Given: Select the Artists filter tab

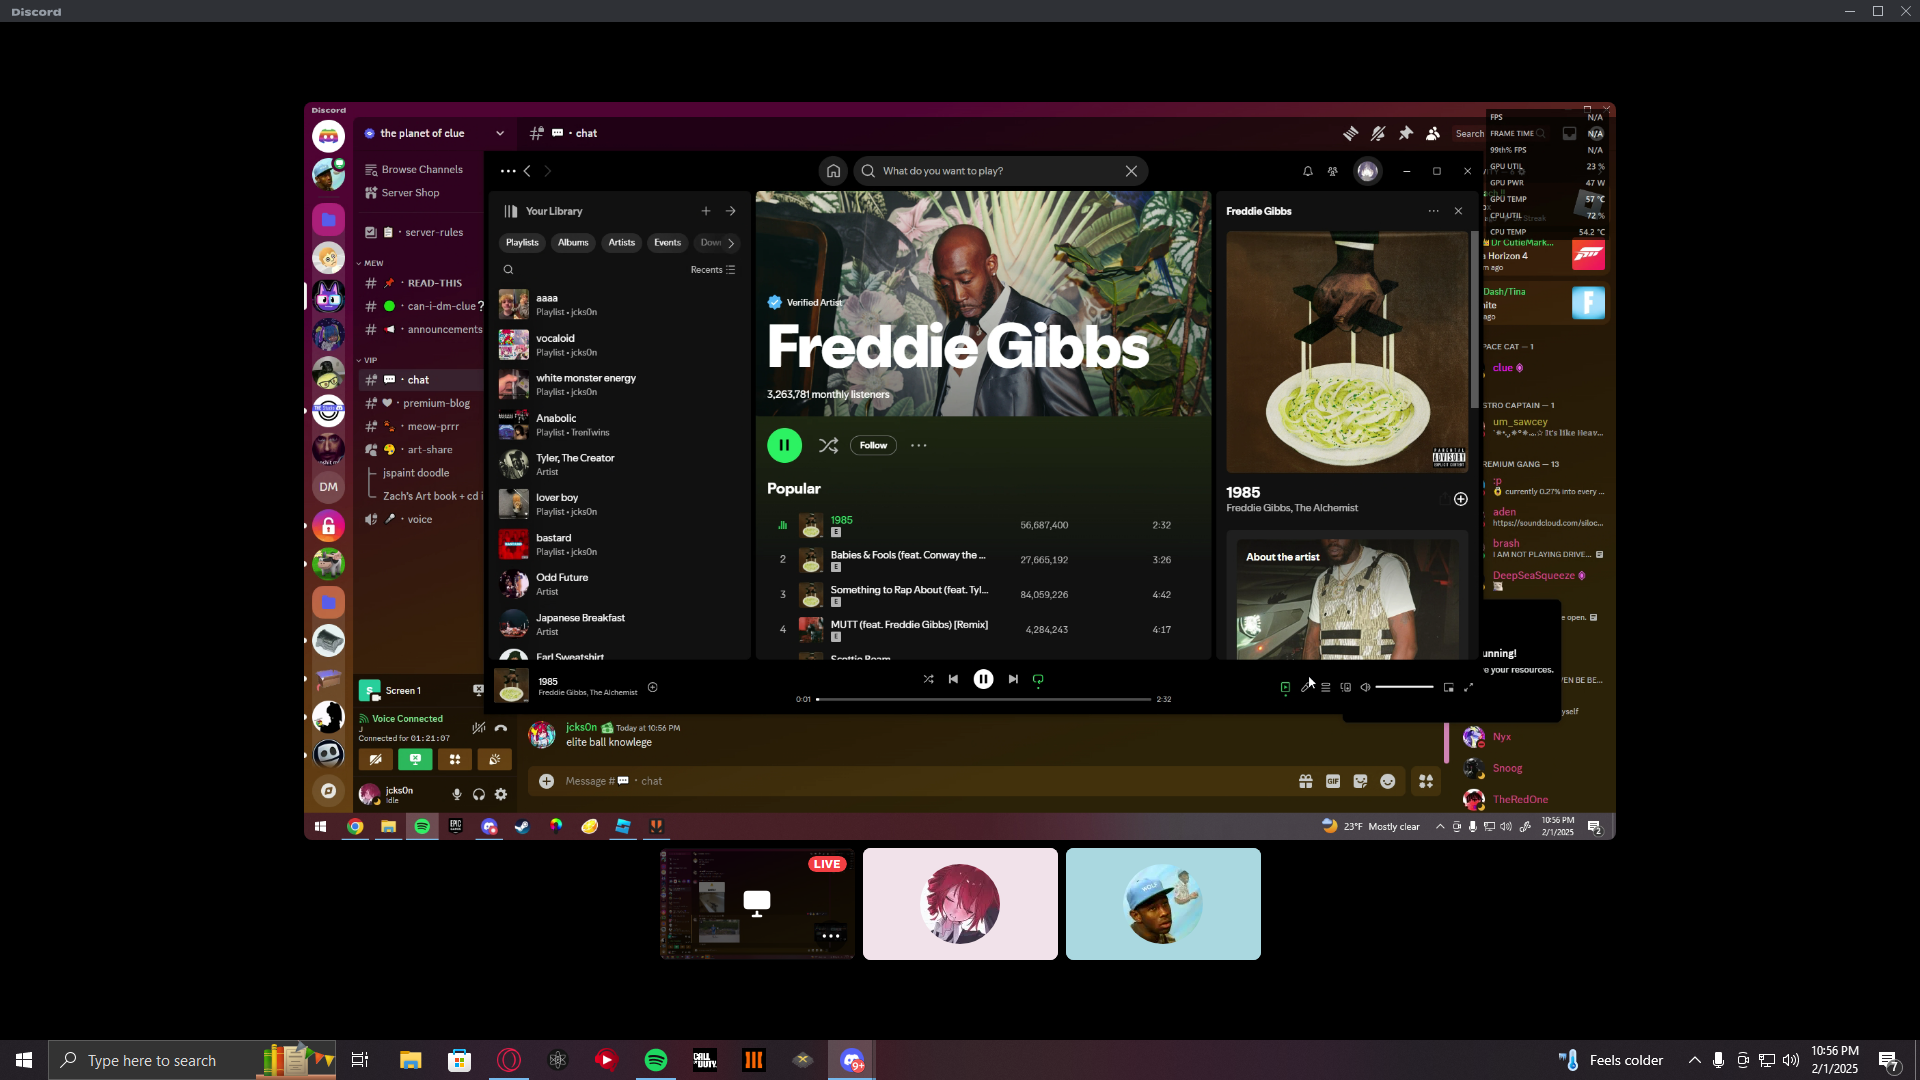Looking at the screenshot, I should pos(621,243).
